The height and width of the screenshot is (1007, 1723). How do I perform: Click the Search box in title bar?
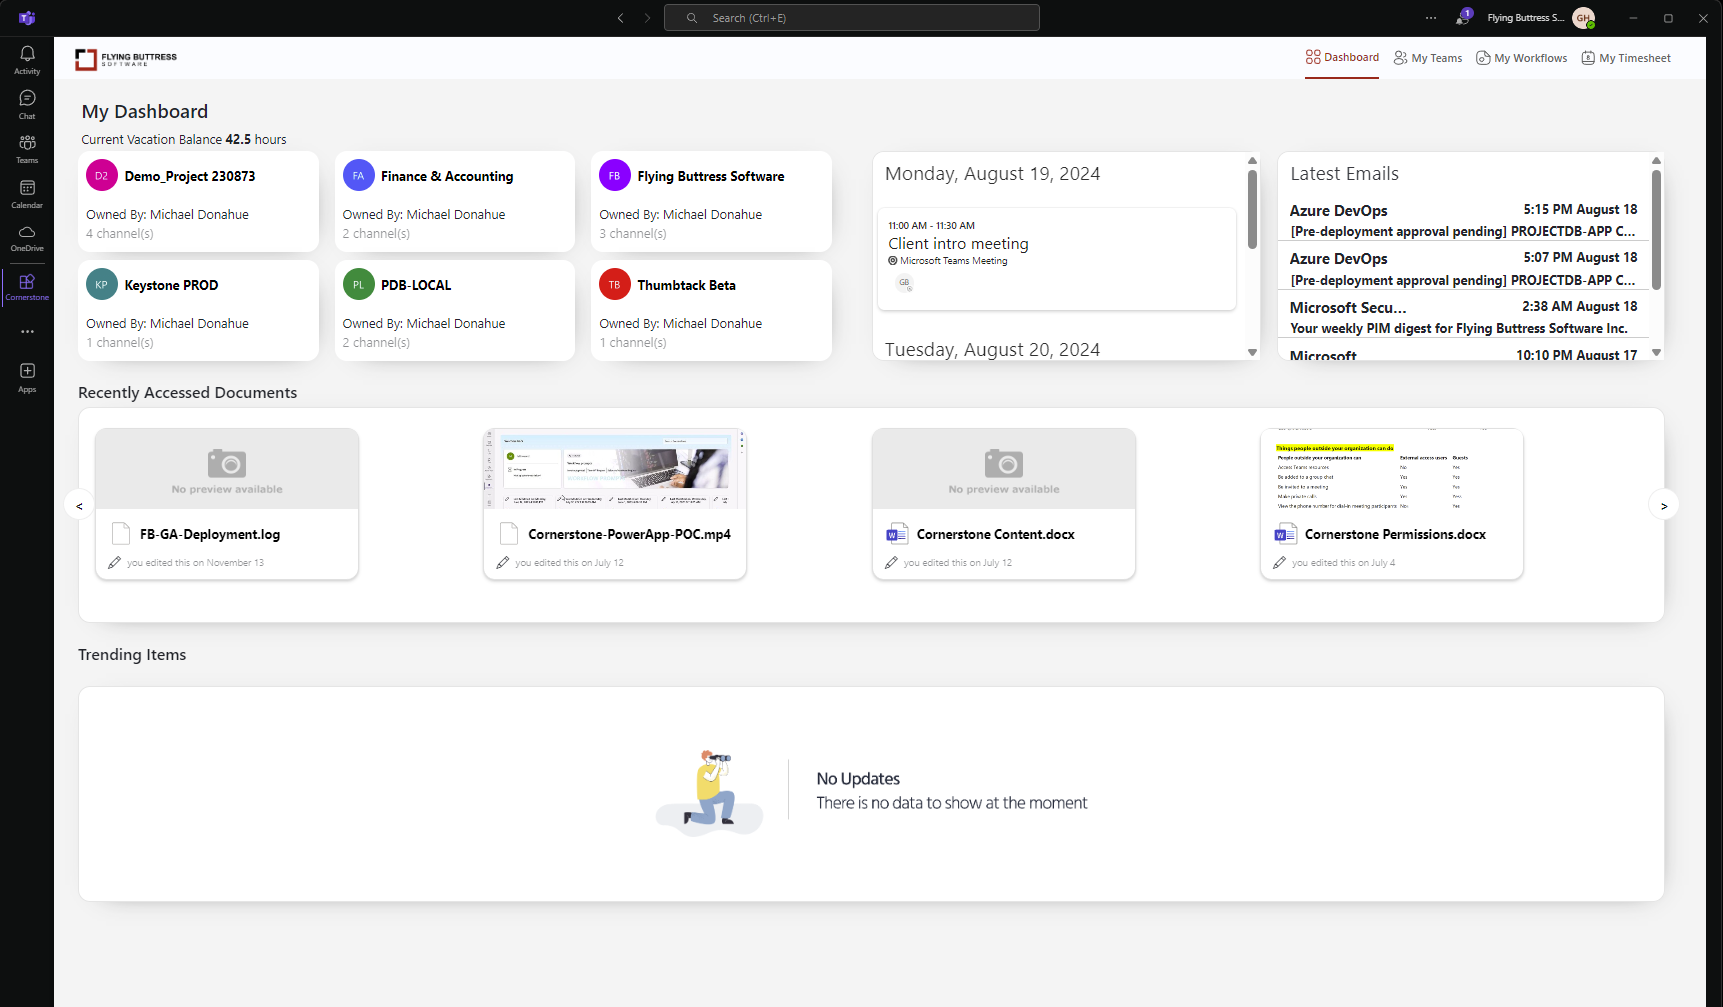(x=852, y=18)
